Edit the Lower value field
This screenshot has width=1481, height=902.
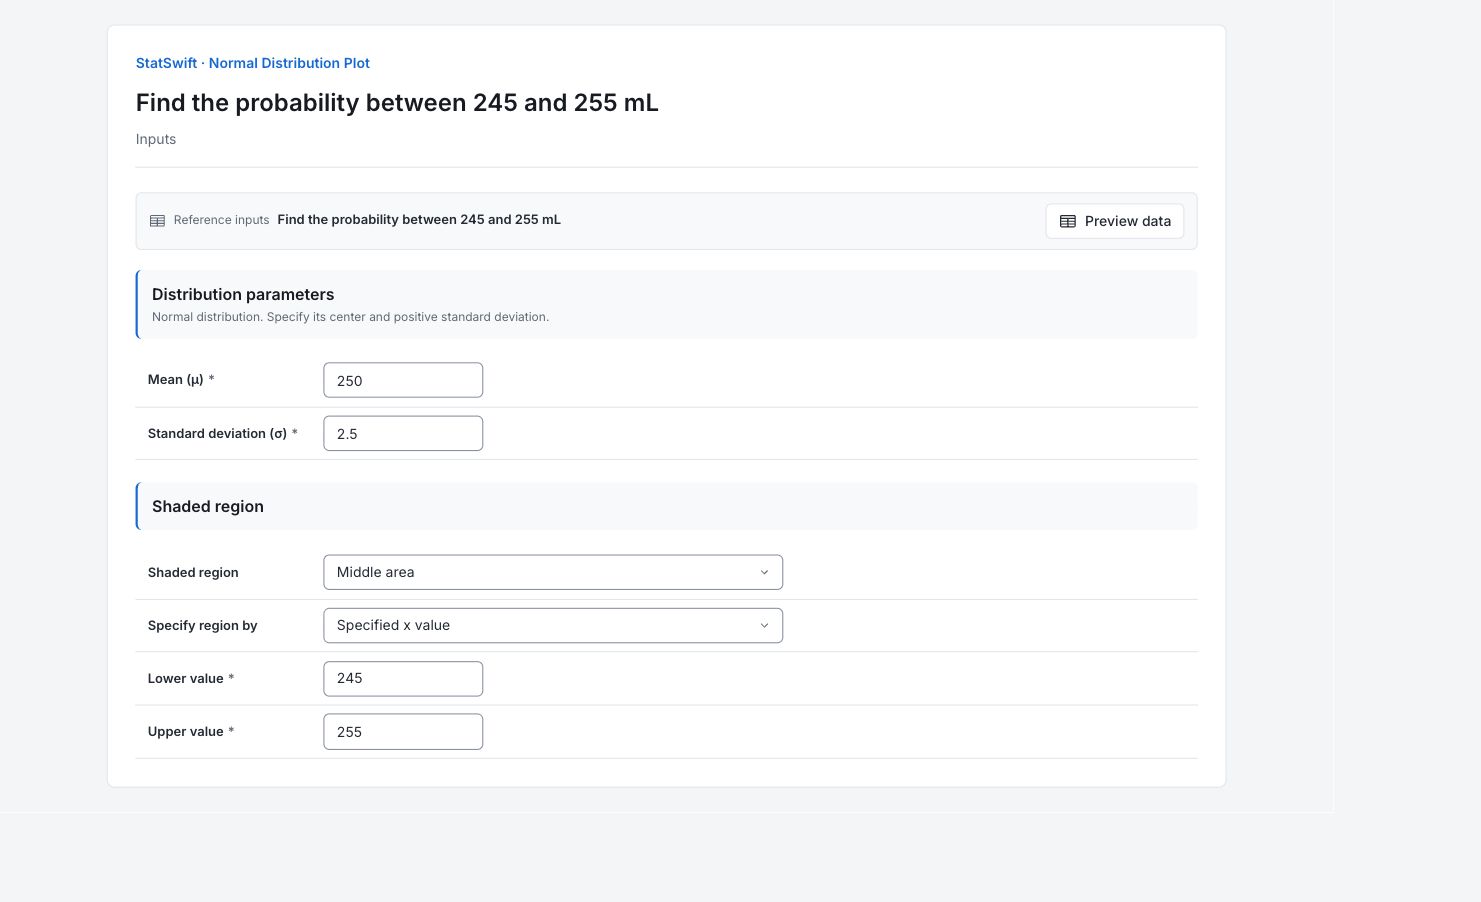(403, 678)
